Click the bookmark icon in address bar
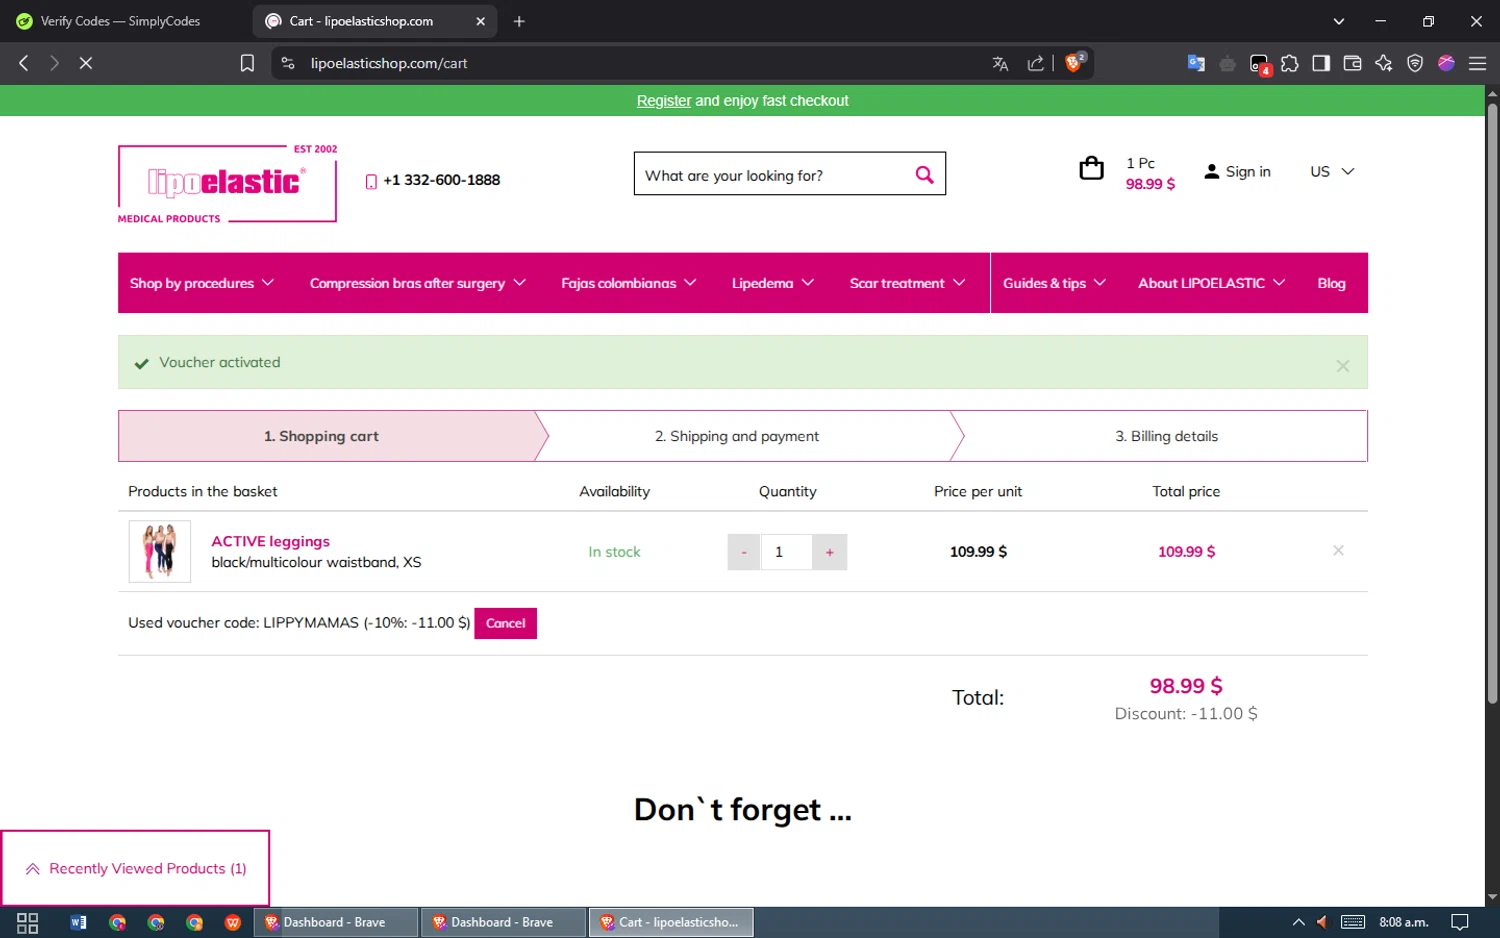Viewport: 1500px width, 938px height. click(247, 63)
